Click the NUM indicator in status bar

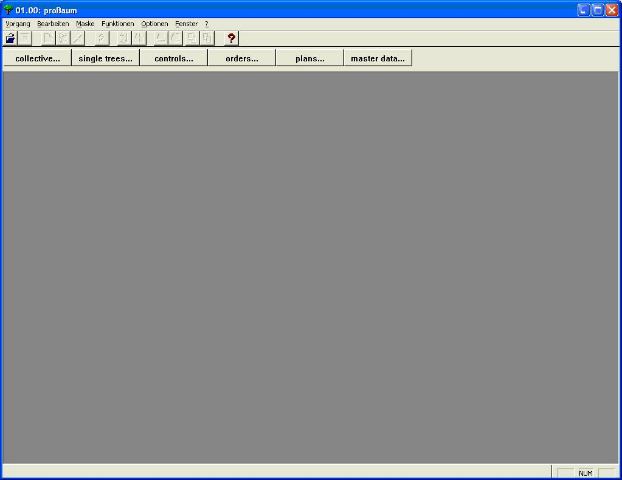(x=585, y=473)
